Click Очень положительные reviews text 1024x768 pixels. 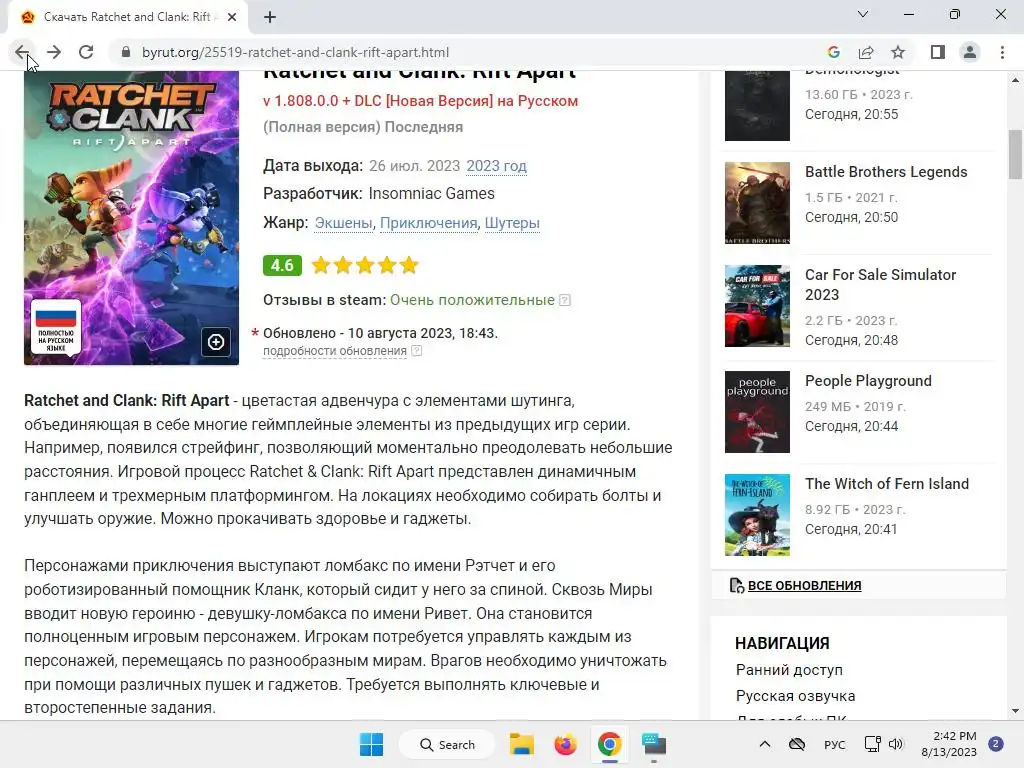click(x=472, y=300)
